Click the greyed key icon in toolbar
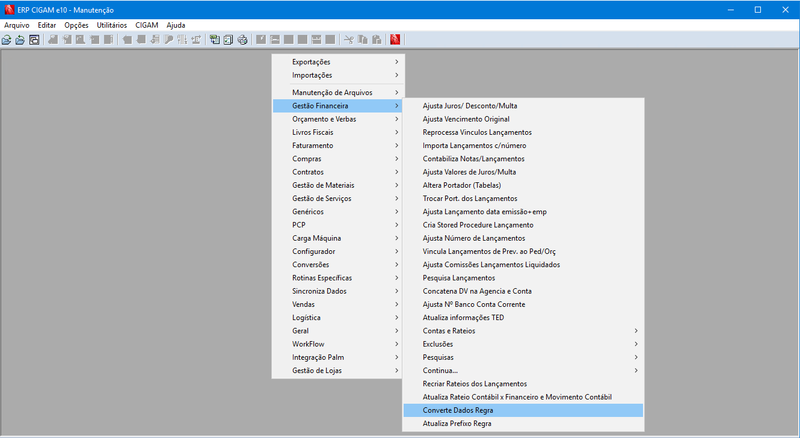The width and height of the screenshot is (800, 438). (168, 39)
